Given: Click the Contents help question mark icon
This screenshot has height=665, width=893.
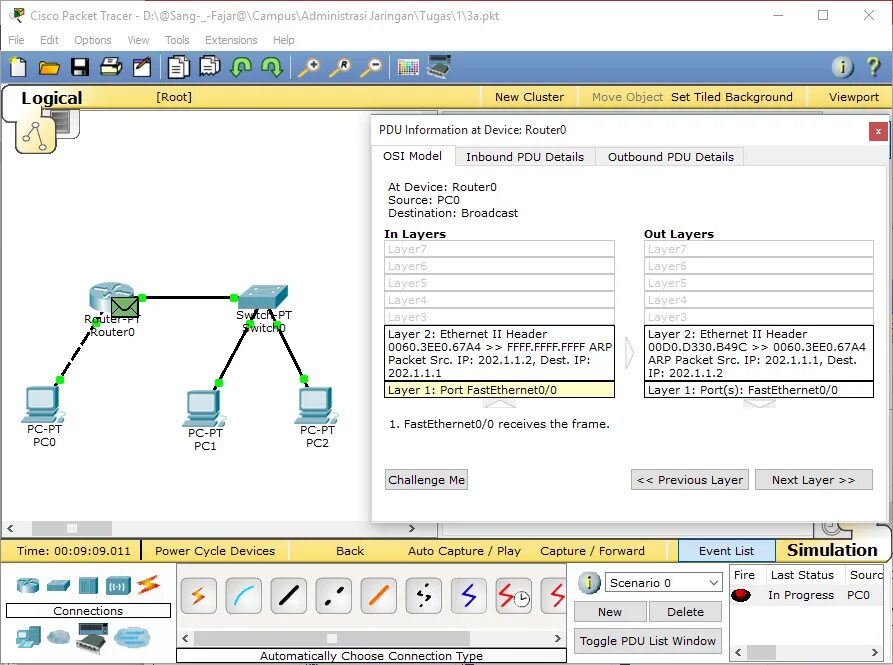Looking at the screenshot, I should (x=873, y=67).
